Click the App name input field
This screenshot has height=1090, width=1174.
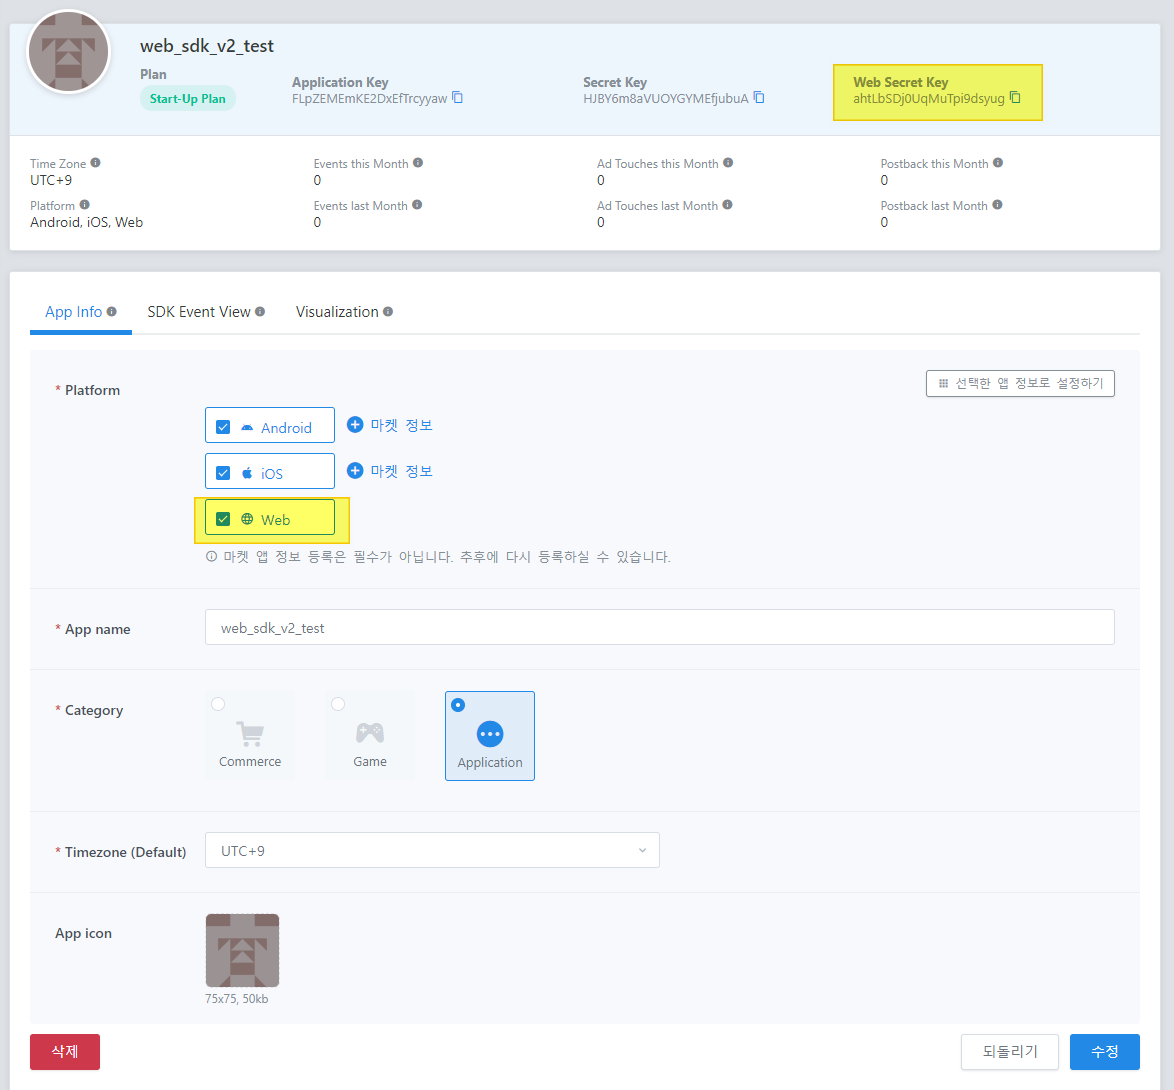[659, 628]
